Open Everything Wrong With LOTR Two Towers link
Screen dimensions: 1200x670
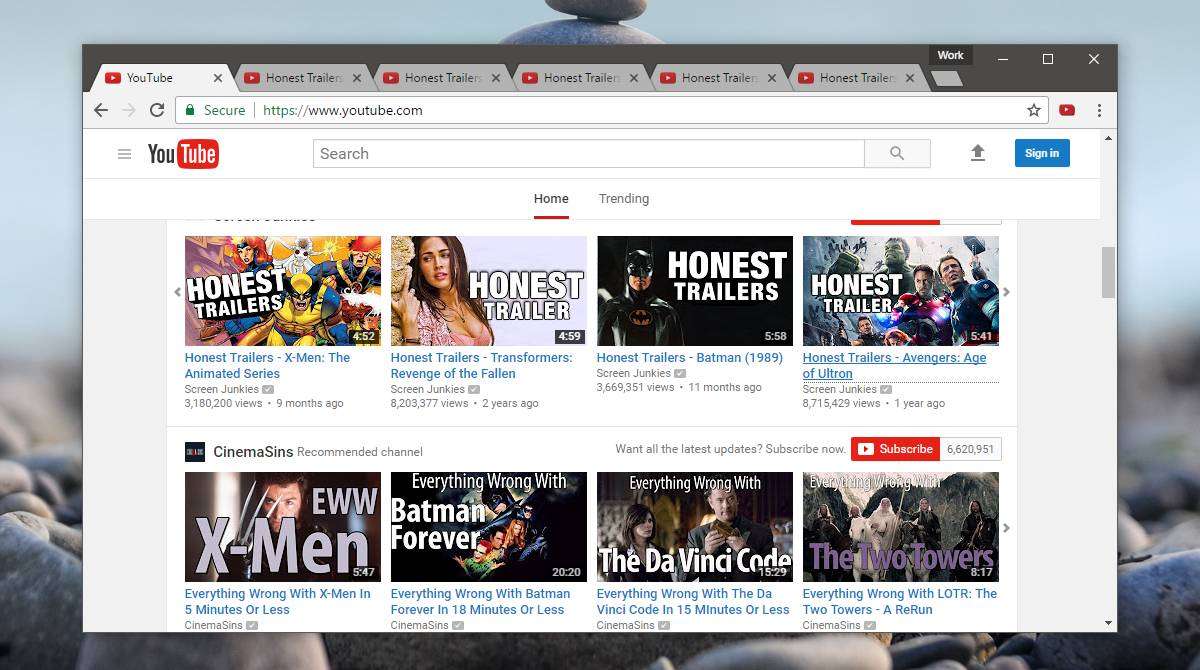pos(899,601)
